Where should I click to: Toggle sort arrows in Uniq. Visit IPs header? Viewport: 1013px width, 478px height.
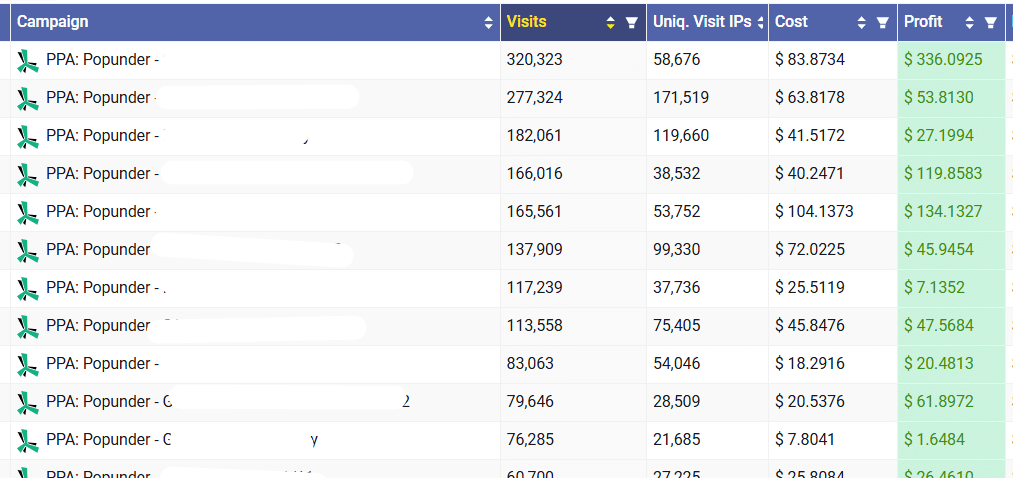pos(761,22)
